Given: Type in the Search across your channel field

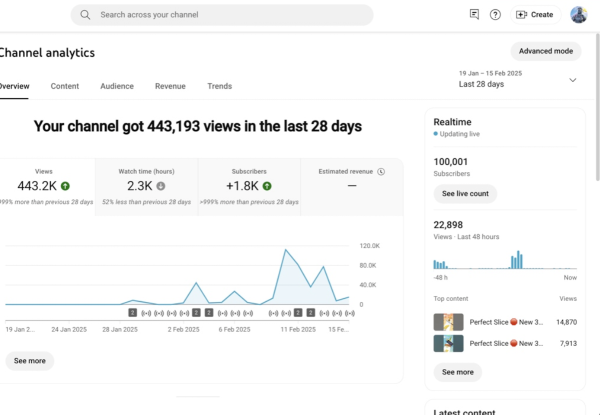Looking at the screenshot, I should pos(230,15).
